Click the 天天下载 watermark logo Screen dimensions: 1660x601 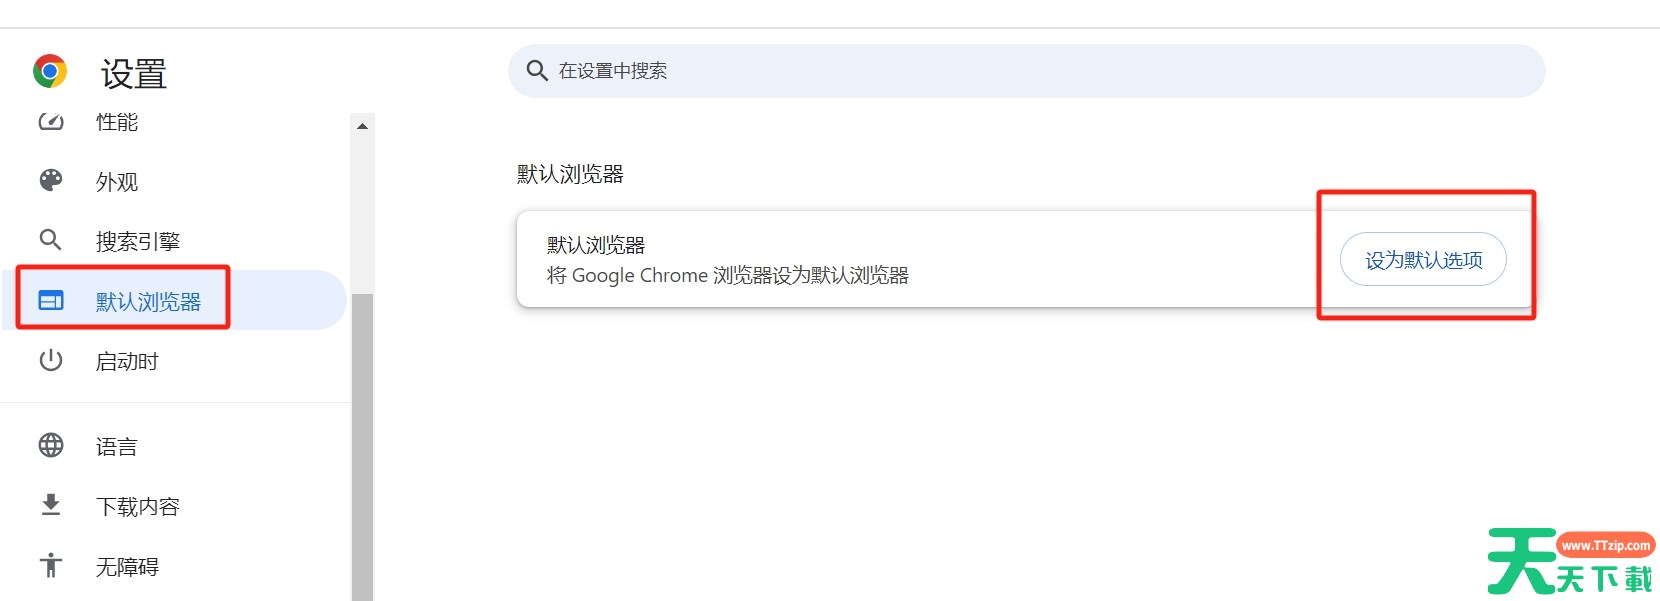pyautogui.click(x=1568, y=562)
